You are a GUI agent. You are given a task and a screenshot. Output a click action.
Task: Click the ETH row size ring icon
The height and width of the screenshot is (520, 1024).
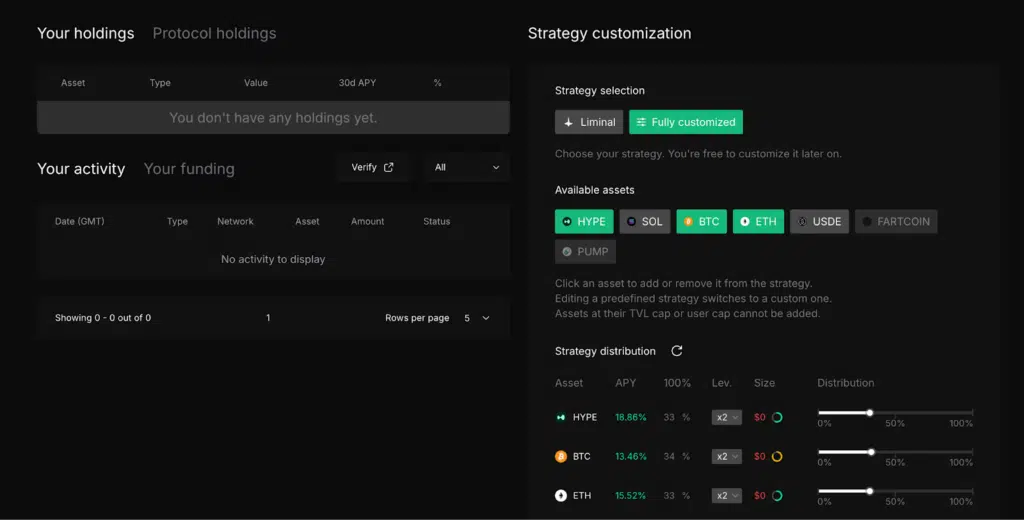[x=777, y=495]
